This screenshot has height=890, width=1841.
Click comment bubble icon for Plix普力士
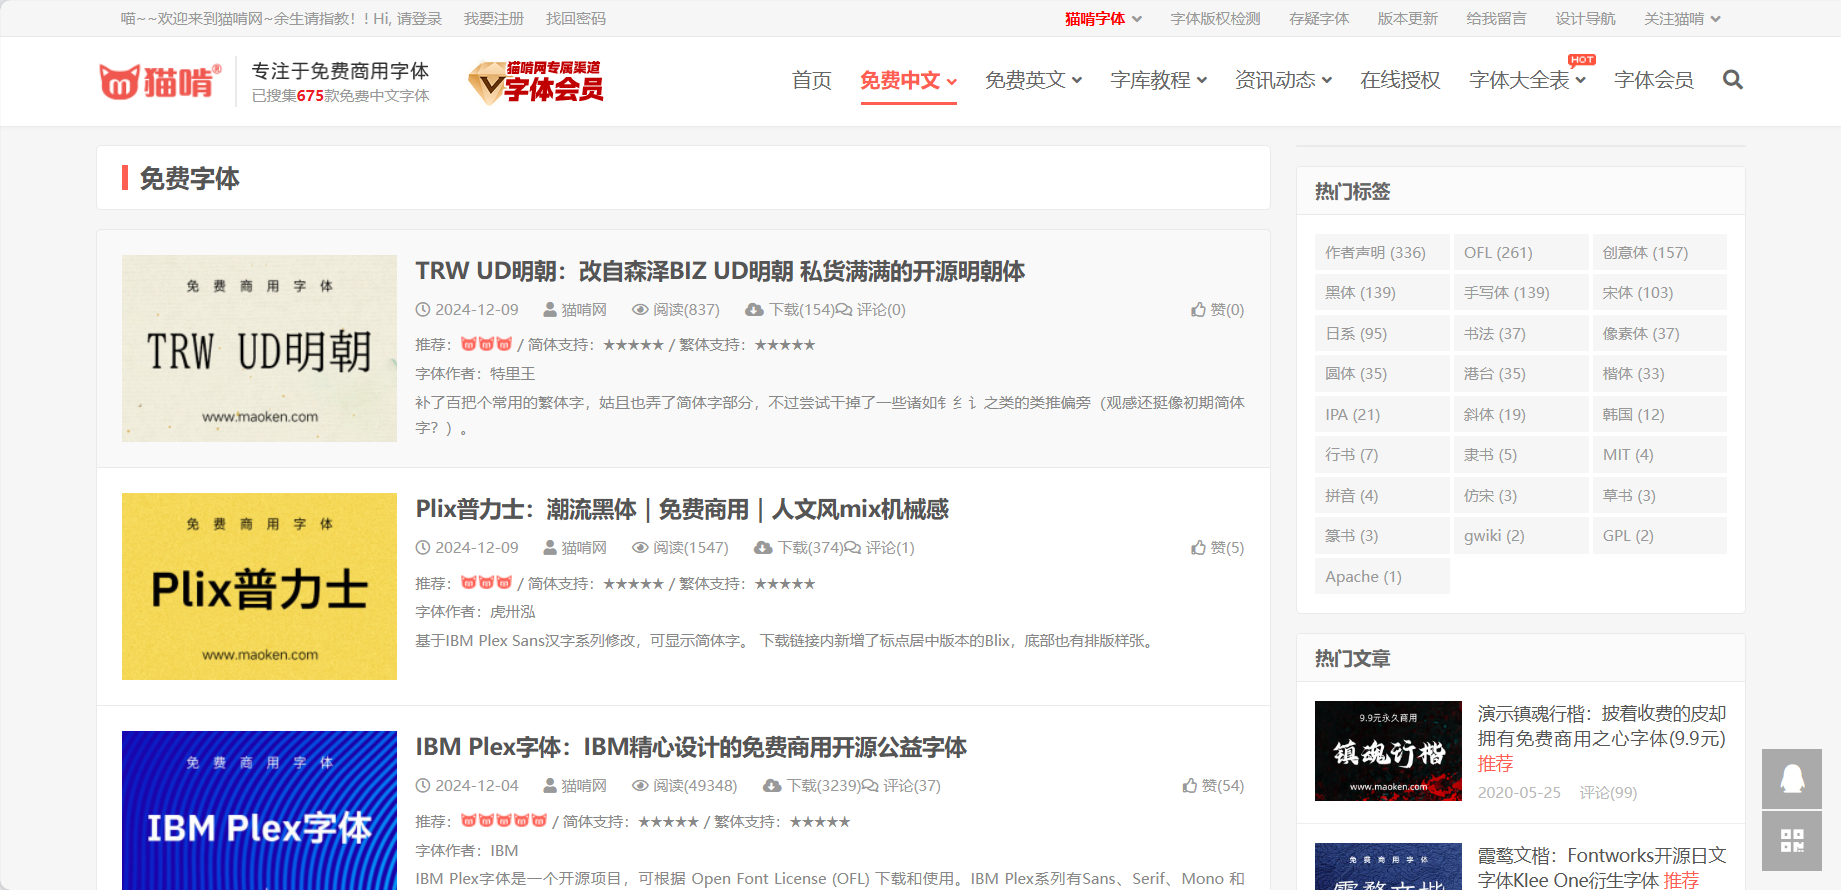pos(852,548)
